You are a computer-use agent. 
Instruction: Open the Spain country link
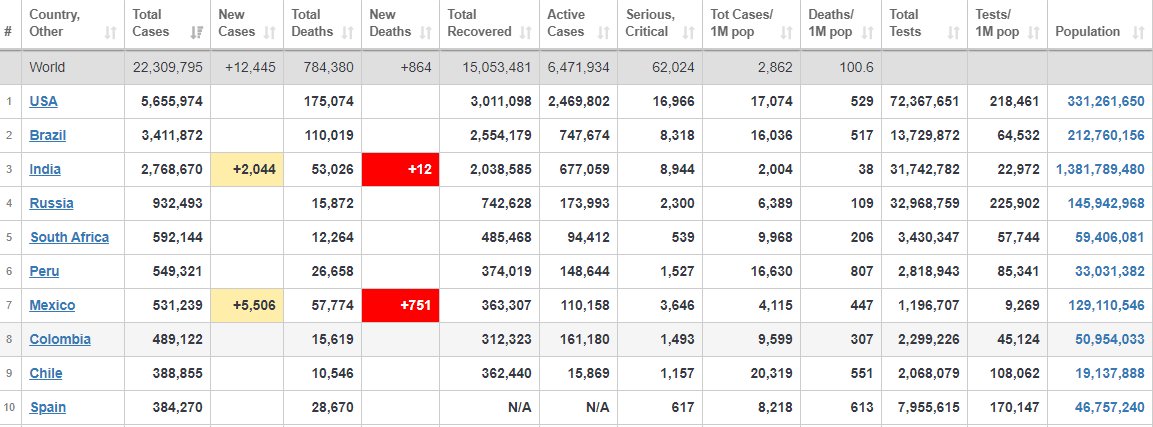(48, 407)
